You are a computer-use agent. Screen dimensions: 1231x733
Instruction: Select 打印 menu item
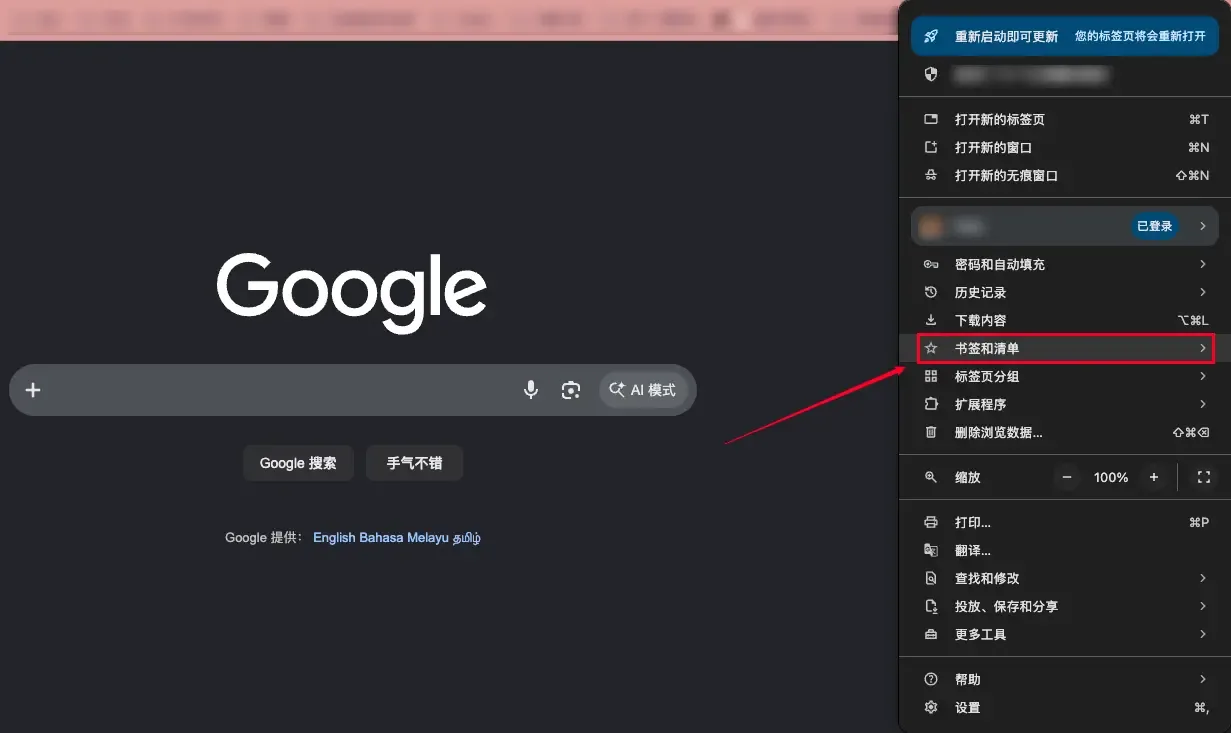[1064, 522]
